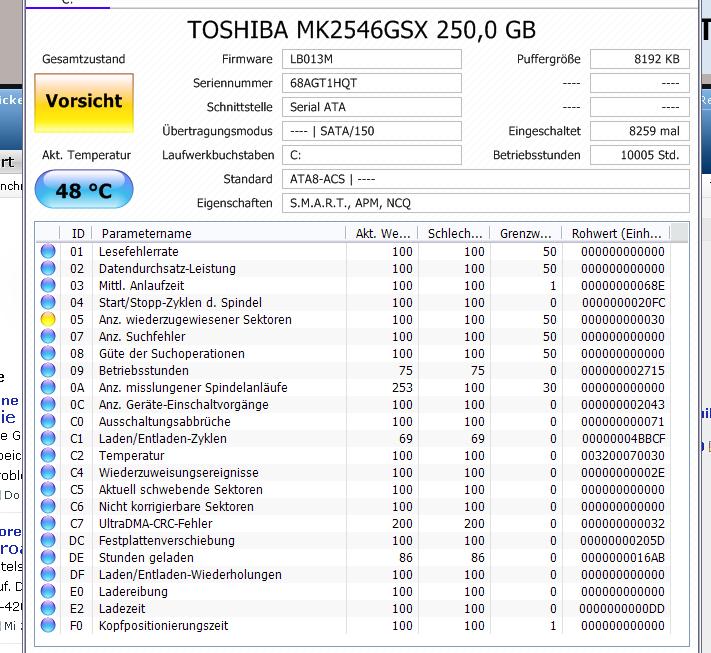
Task: Select the Wiederzuweisungsereignisse parameter name
Action: click(x=179, y=473)
